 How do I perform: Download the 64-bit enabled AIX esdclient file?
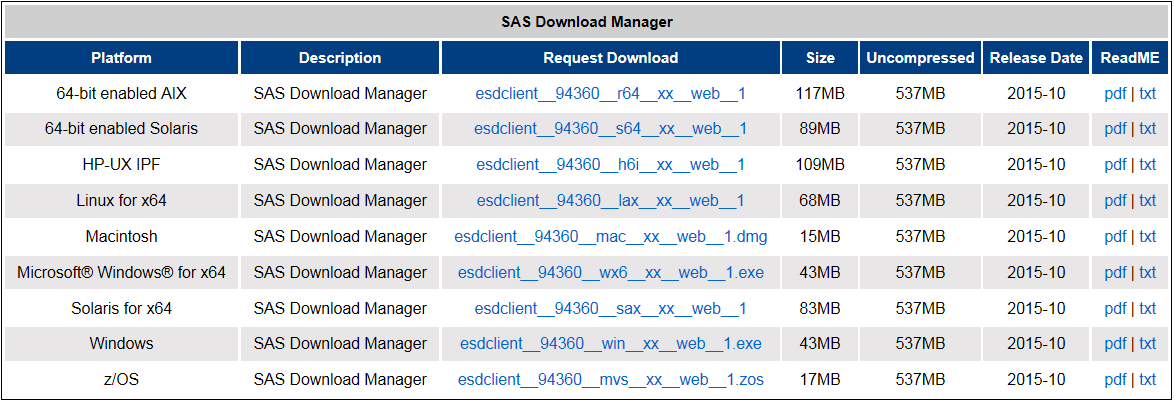tap(610, 94)
